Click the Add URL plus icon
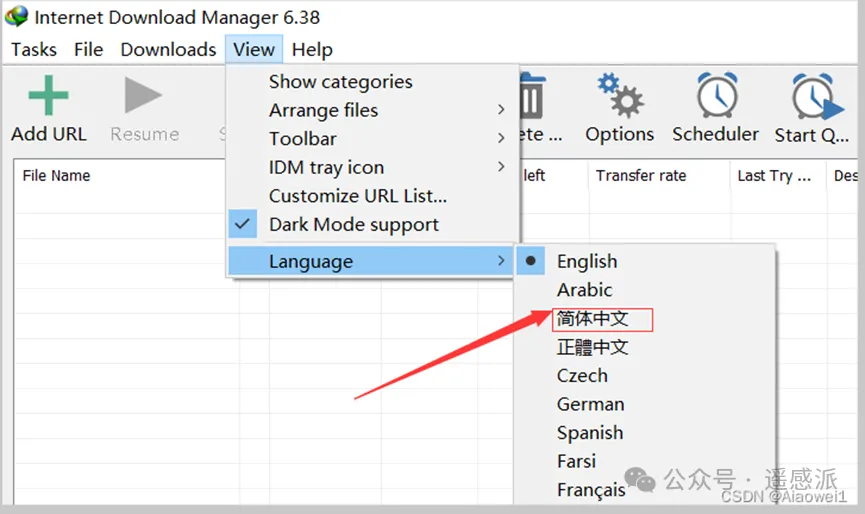 click(x=49, y=95)
